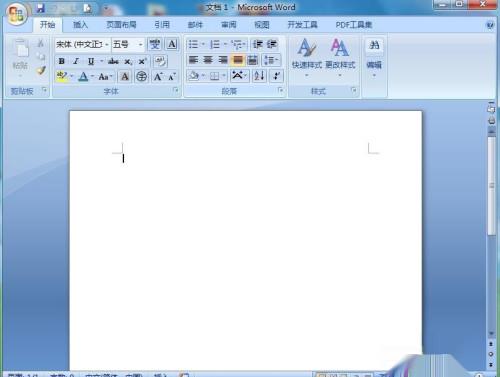500x377 pixels.
Task: Expand the Font dialog launcher
Action: pyautogui.click(x=176, y=90)
